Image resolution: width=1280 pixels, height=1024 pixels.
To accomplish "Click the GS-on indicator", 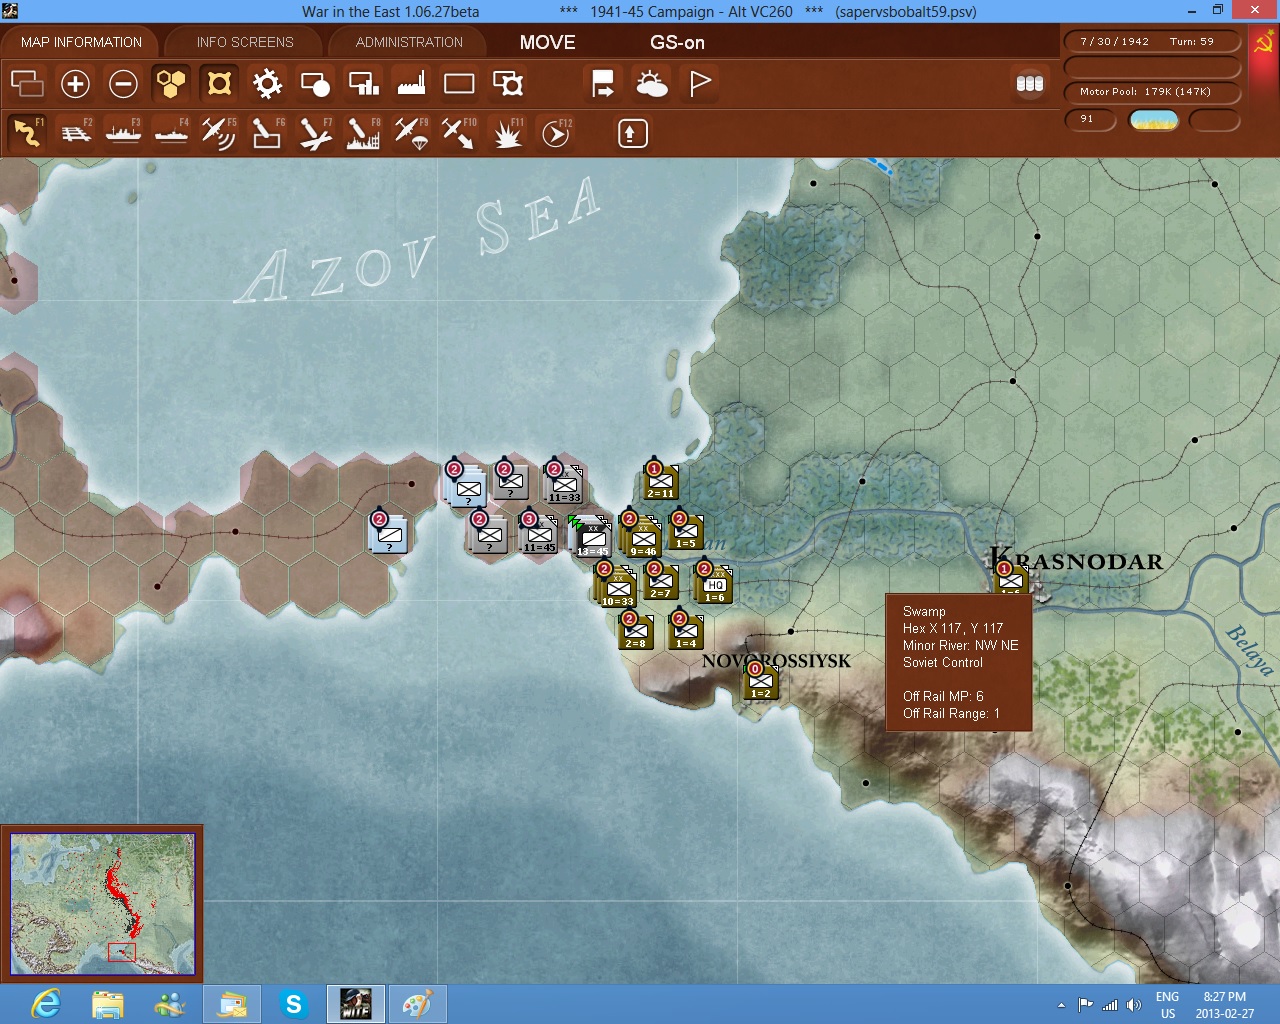I will (677, 42).
